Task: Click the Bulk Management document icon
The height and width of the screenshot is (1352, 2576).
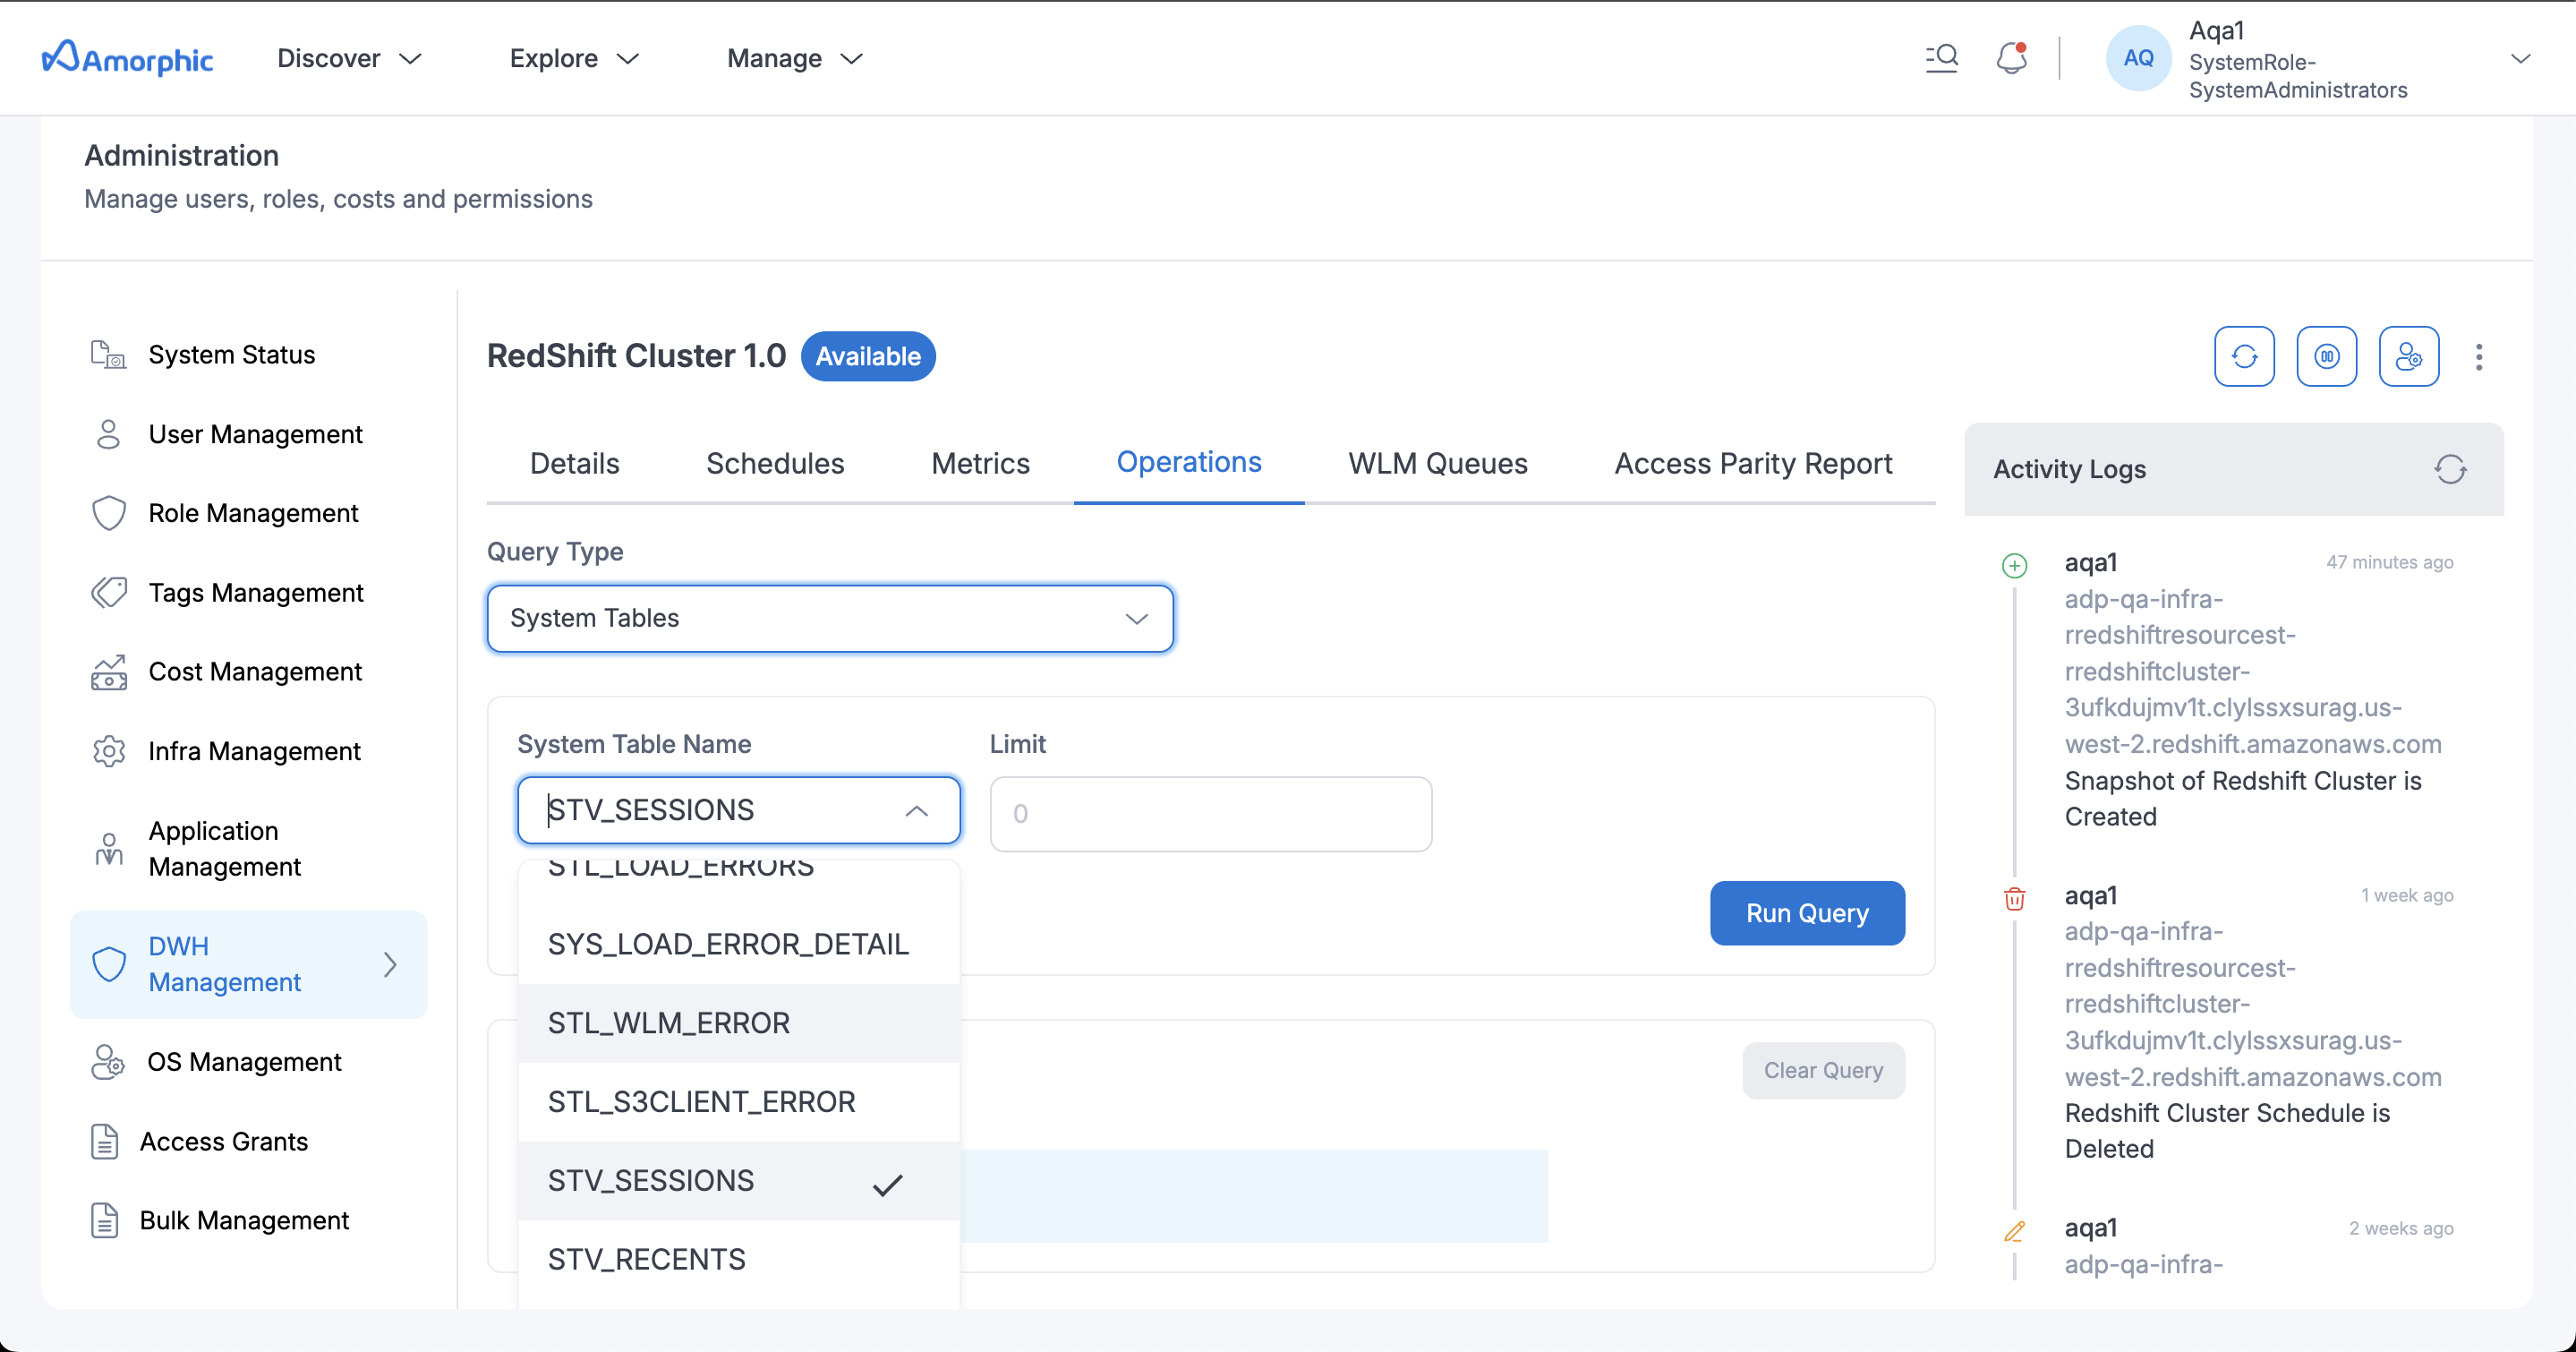Action: coord(104,1220)
